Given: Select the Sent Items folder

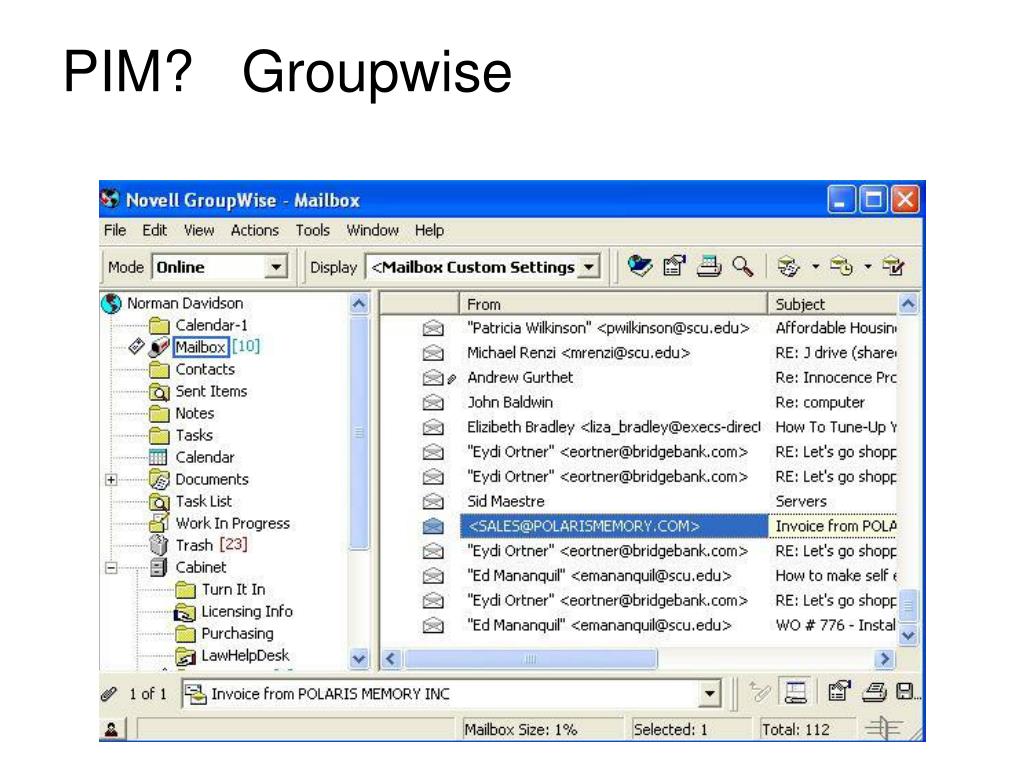Looking at the screenshot, I should [211, 392].
